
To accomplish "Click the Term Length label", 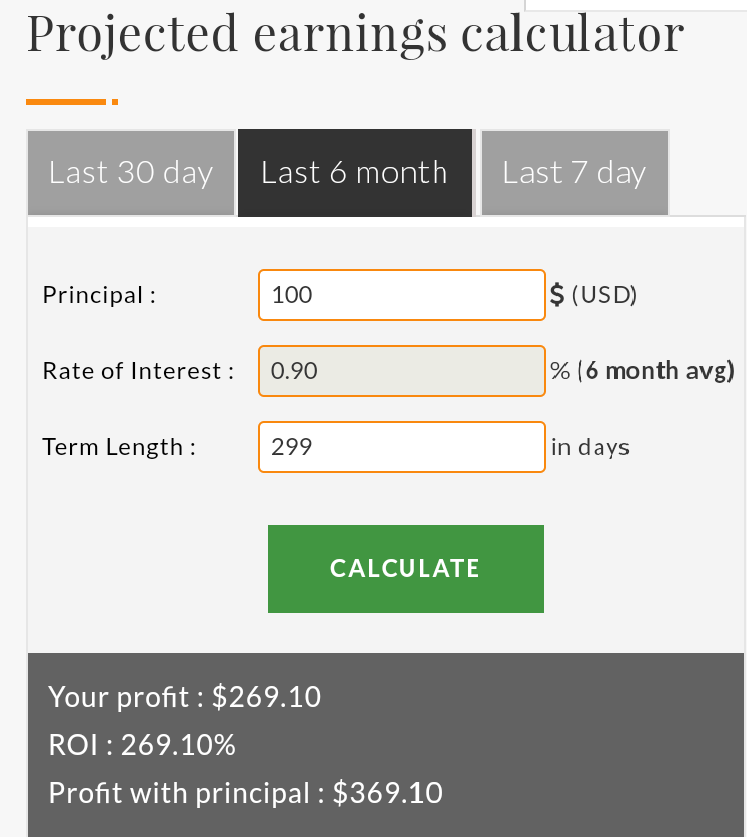I will point(118,446).
